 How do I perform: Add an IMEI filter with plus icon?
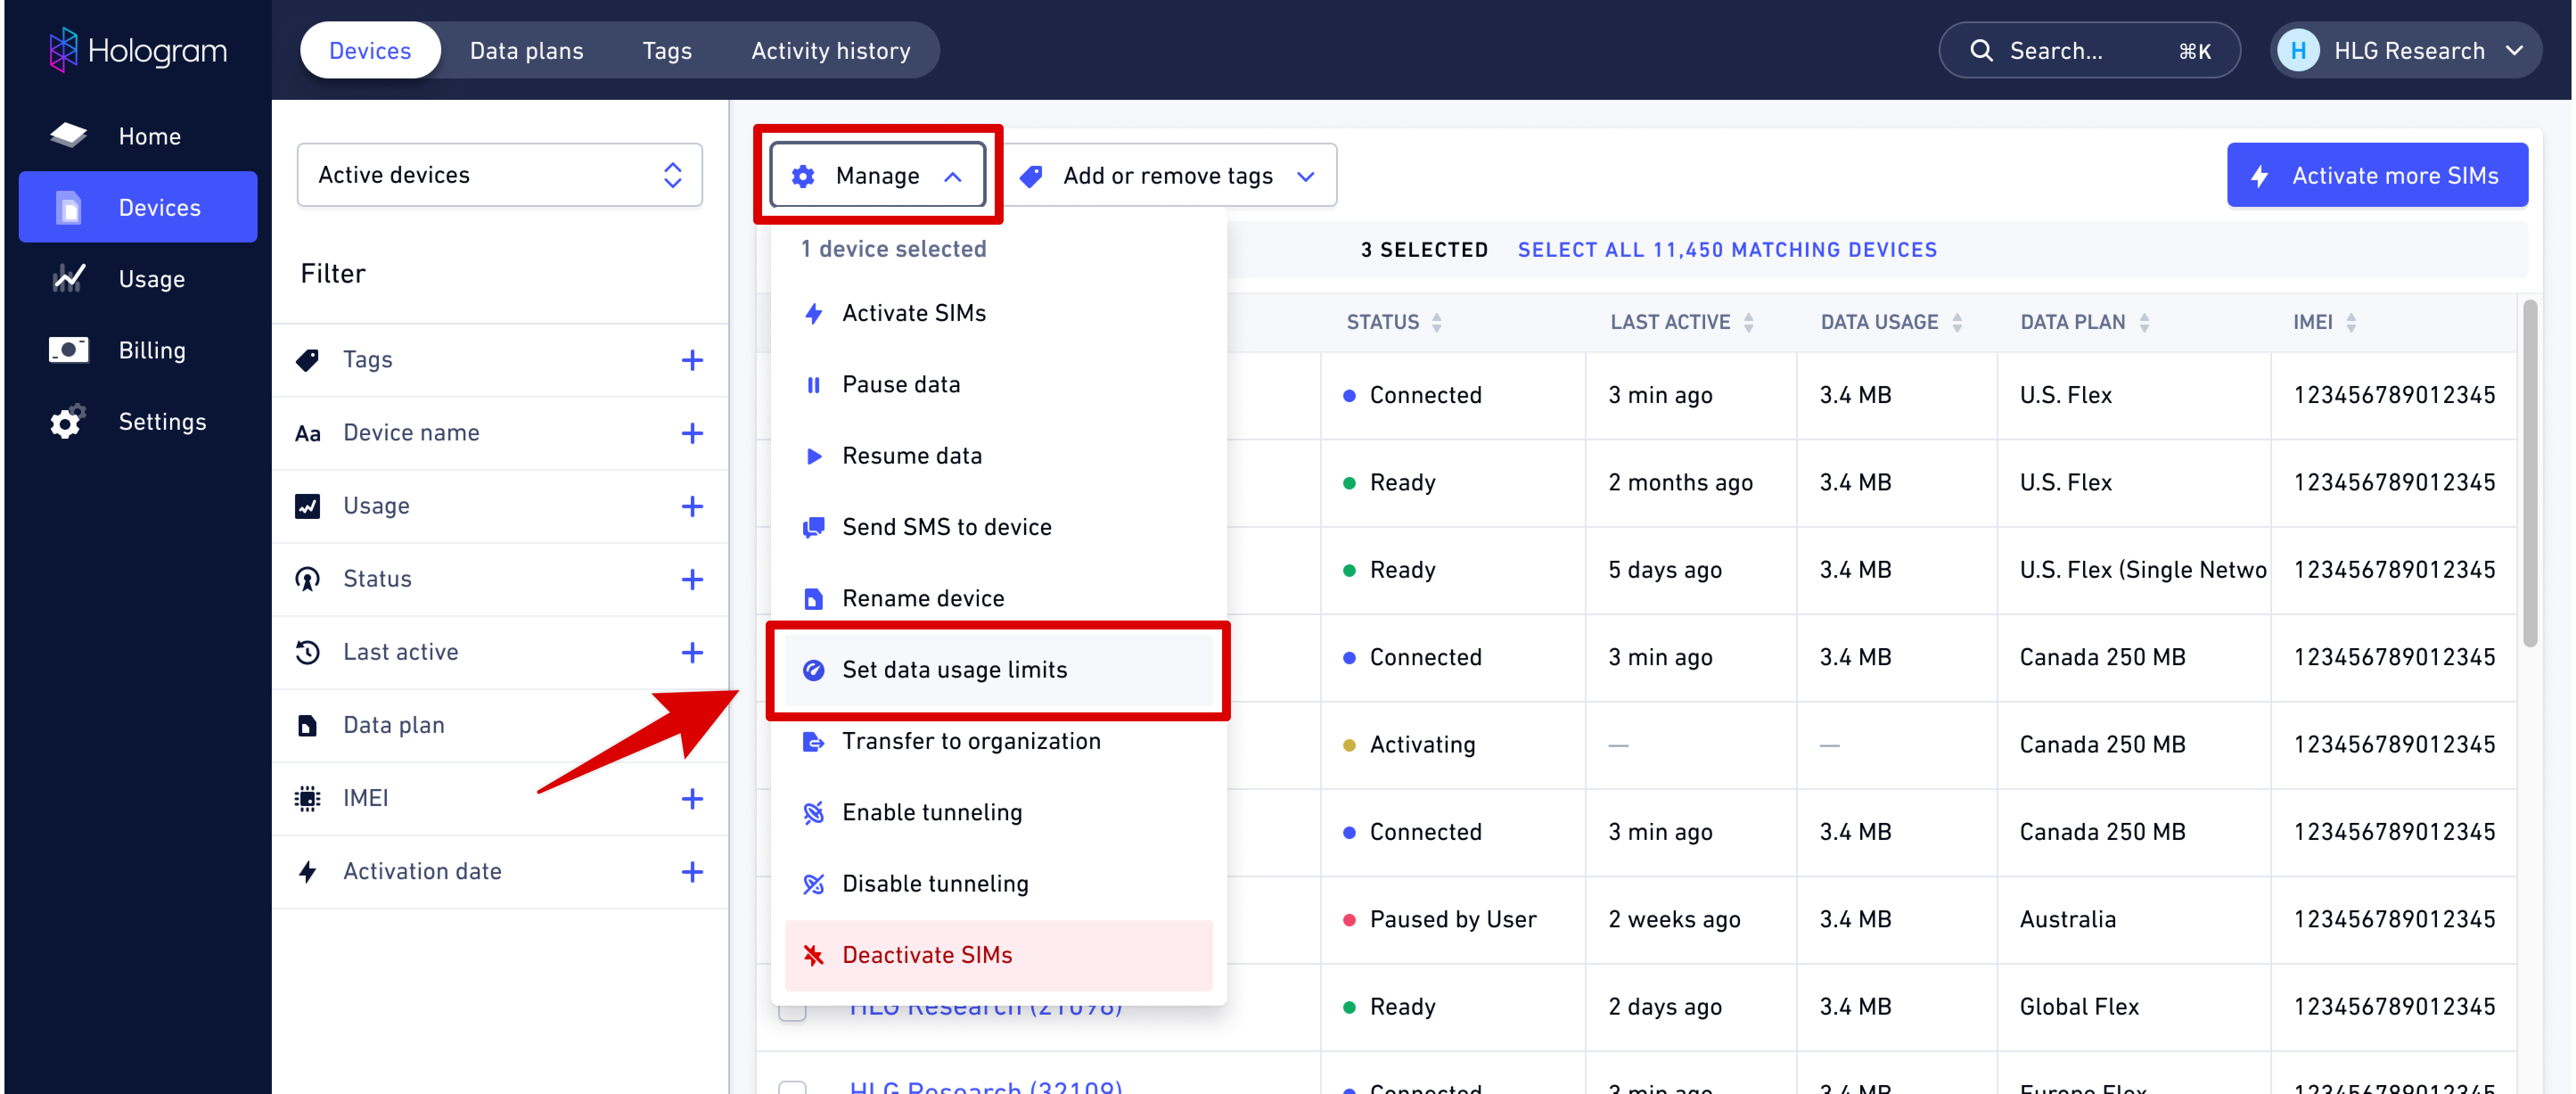692,798
